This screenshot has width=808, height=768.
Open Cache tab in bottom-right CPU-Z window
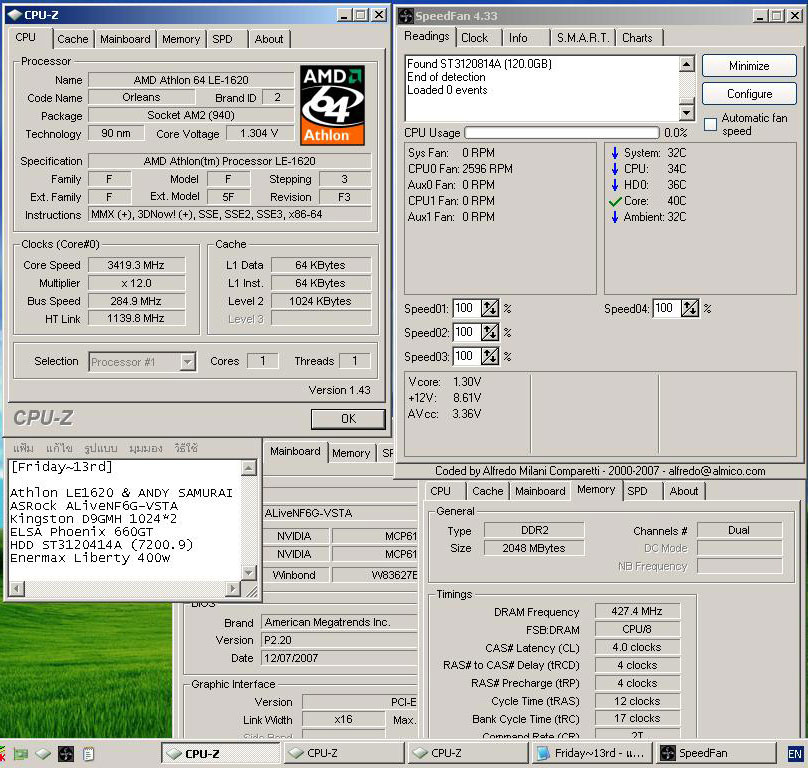(487, 491)
